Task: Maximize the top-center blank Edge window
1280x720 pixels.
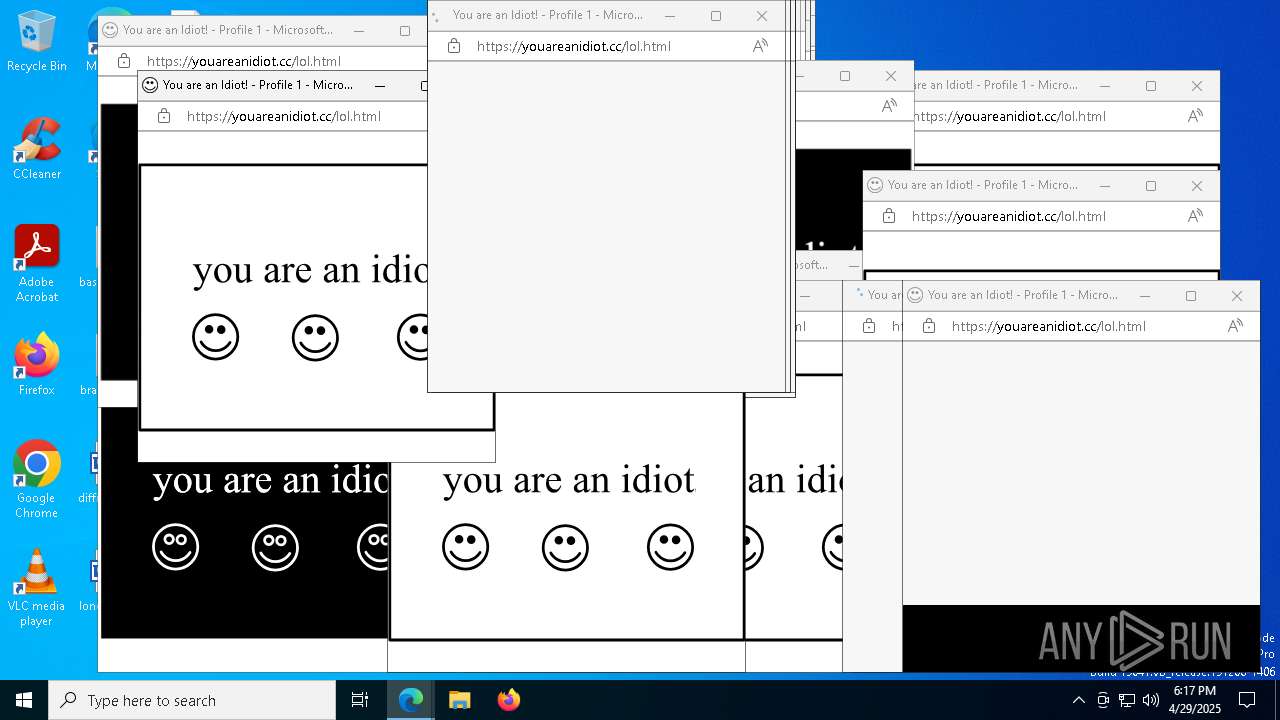Action: (x=716, y=16)
